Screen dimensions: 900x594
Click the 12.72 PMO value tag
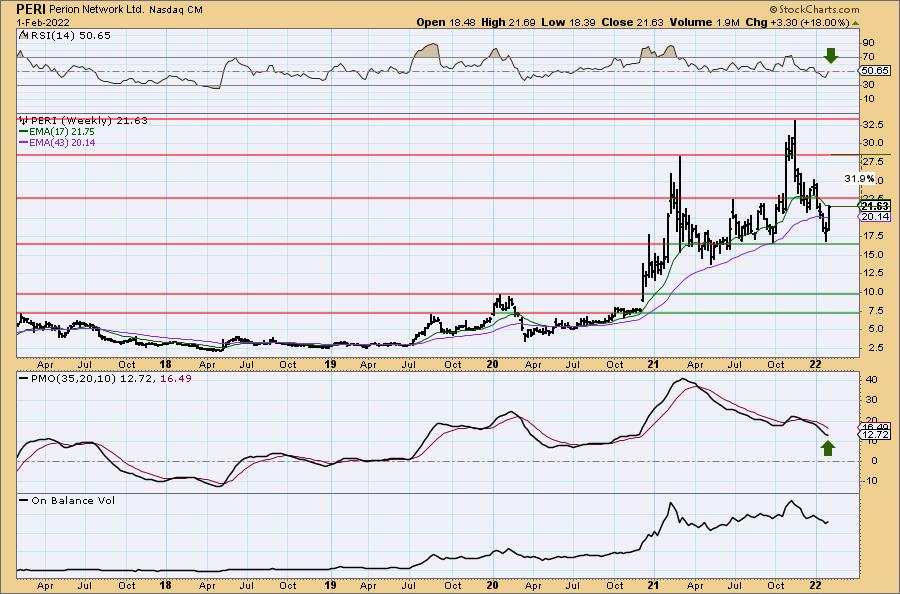click(x=876, y=435)
